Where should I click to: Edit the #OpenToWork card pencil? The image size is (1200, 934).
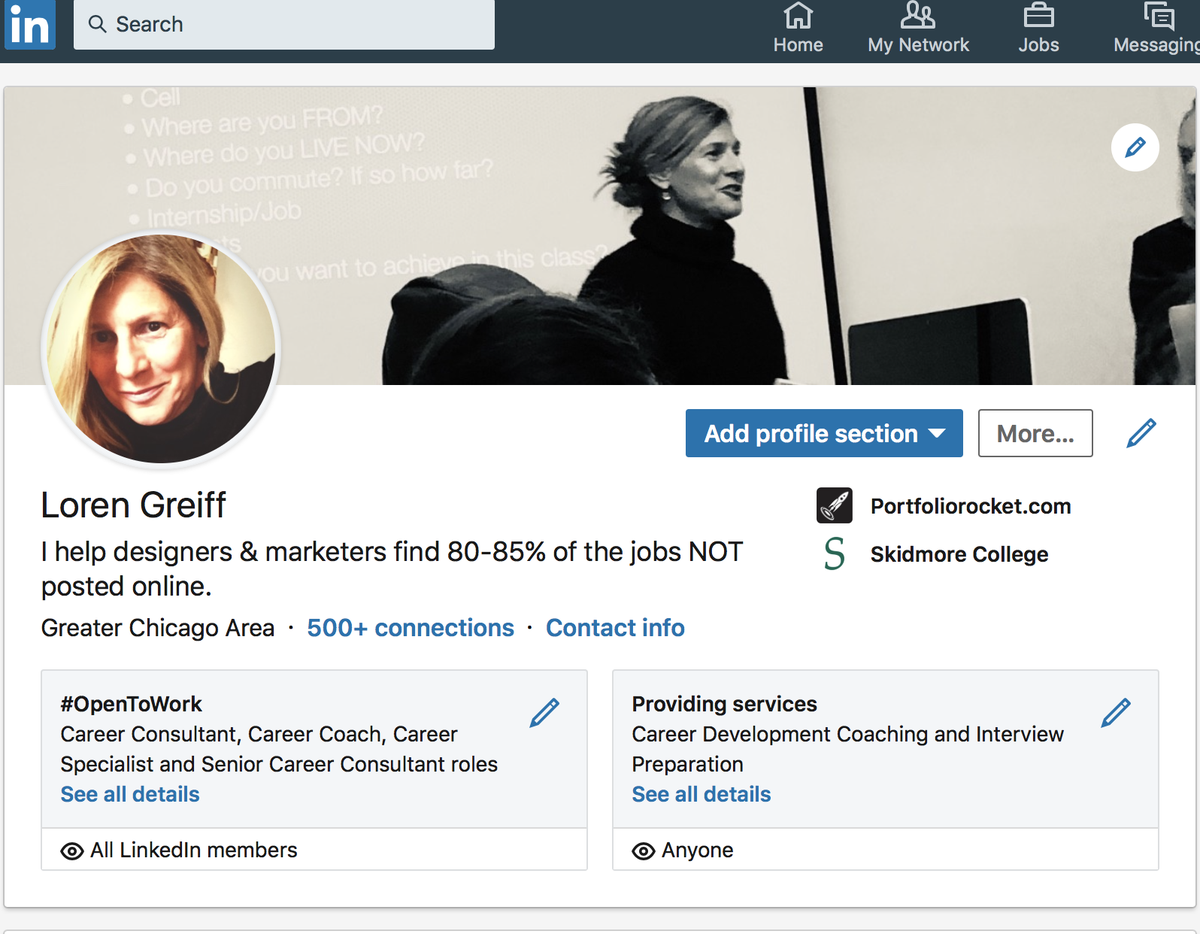[544, 713]
